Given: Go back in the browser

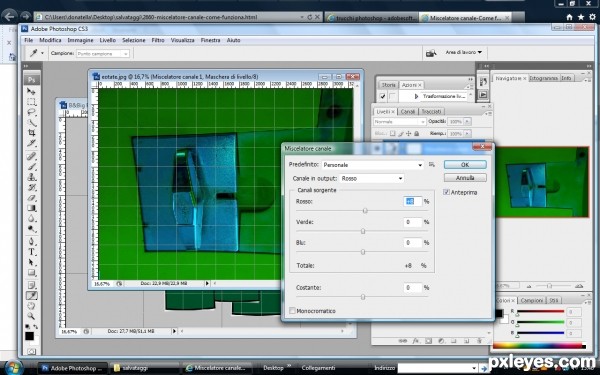Looking at the screenshot, I should pos(10,16).
